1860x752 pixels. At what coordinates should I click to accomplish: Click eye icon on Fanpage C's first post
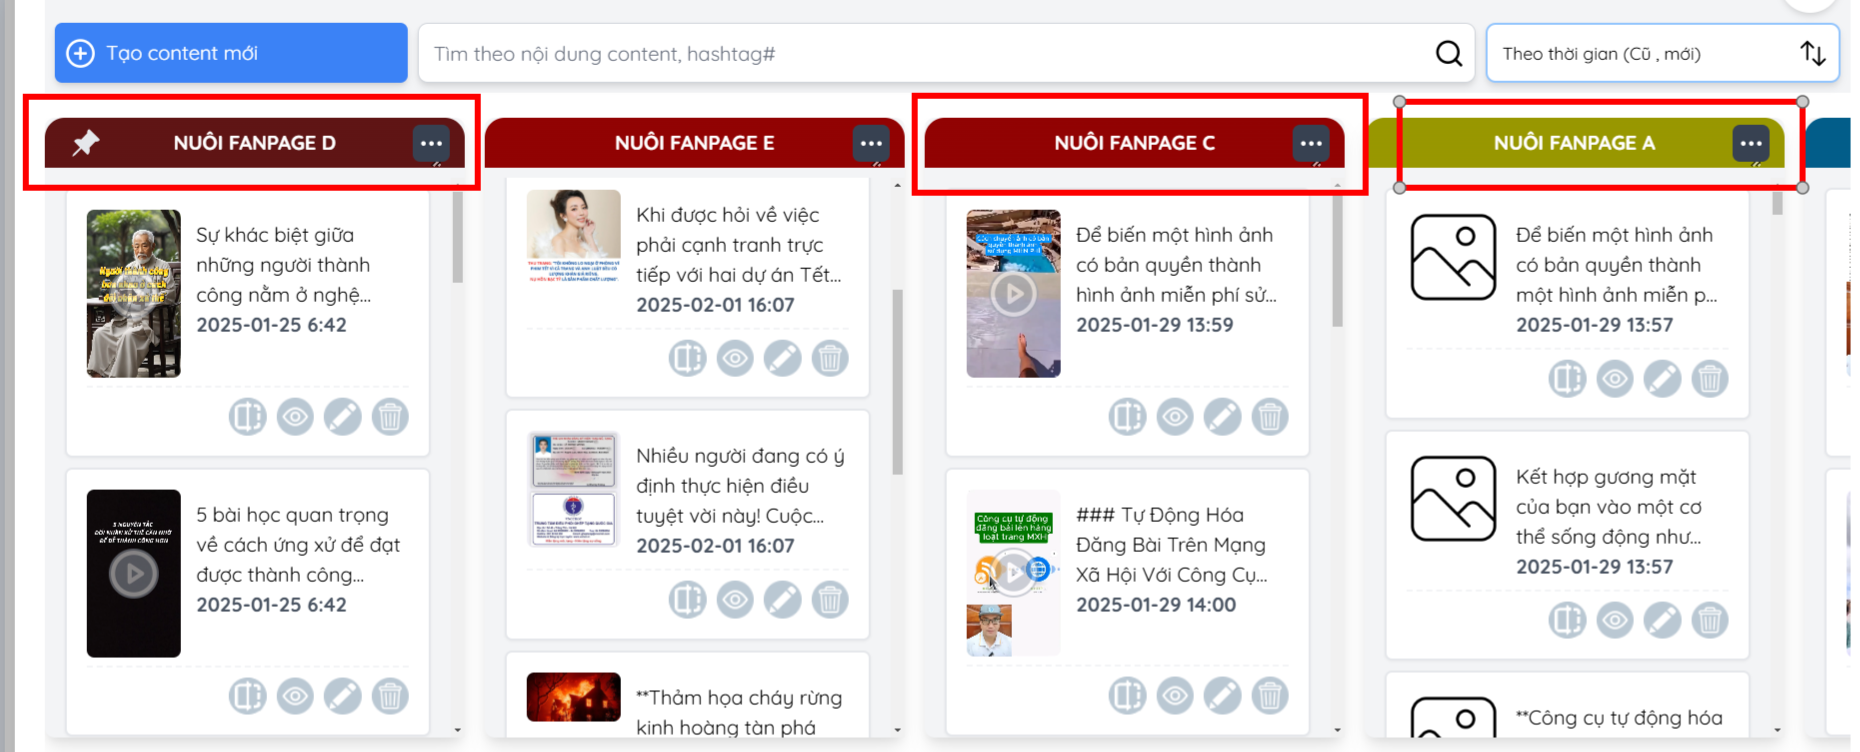coord(1175,416)
